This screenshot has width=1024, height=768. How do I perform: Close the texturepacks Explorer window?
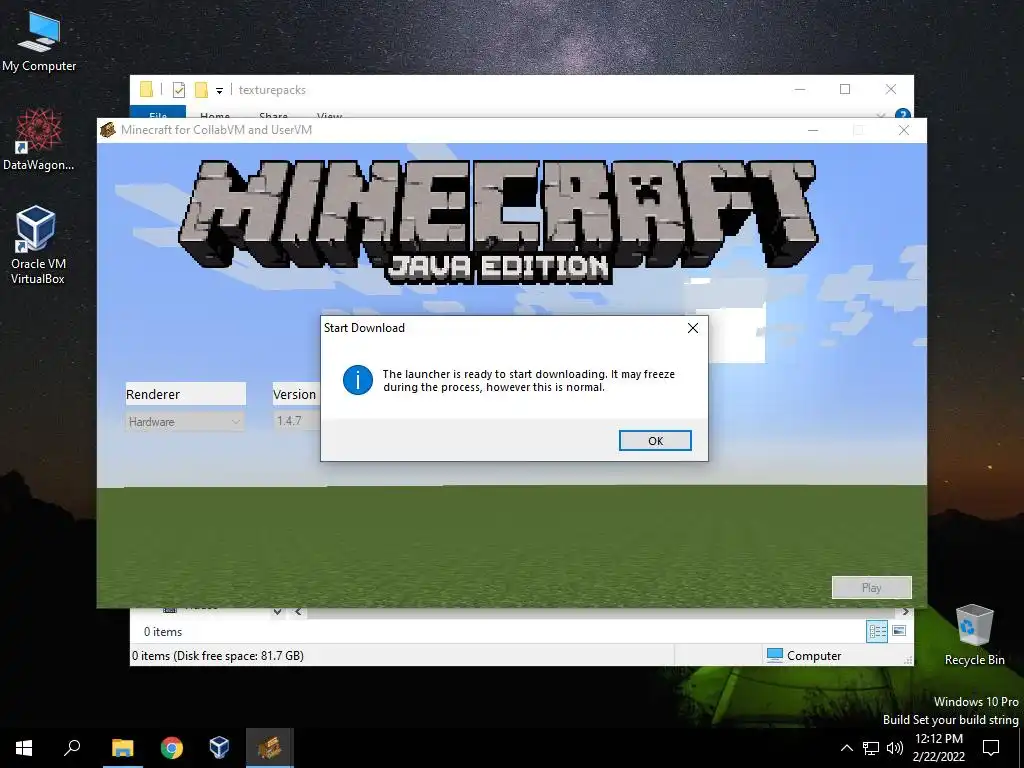(x=891, y=89)
